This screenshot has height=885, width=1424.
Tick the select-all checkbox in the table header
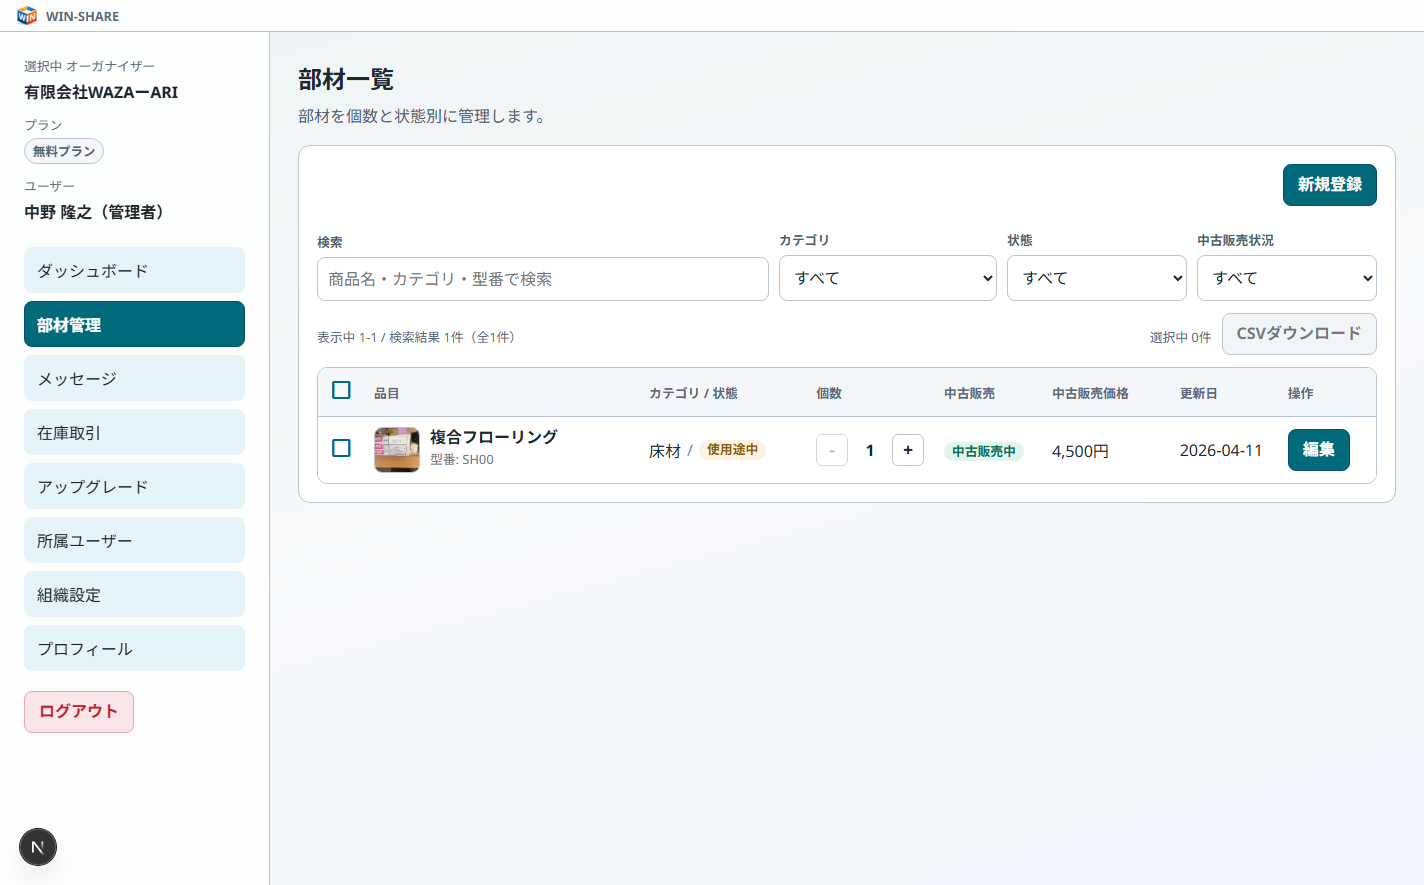pyautogui.click(x=341, y=390)
